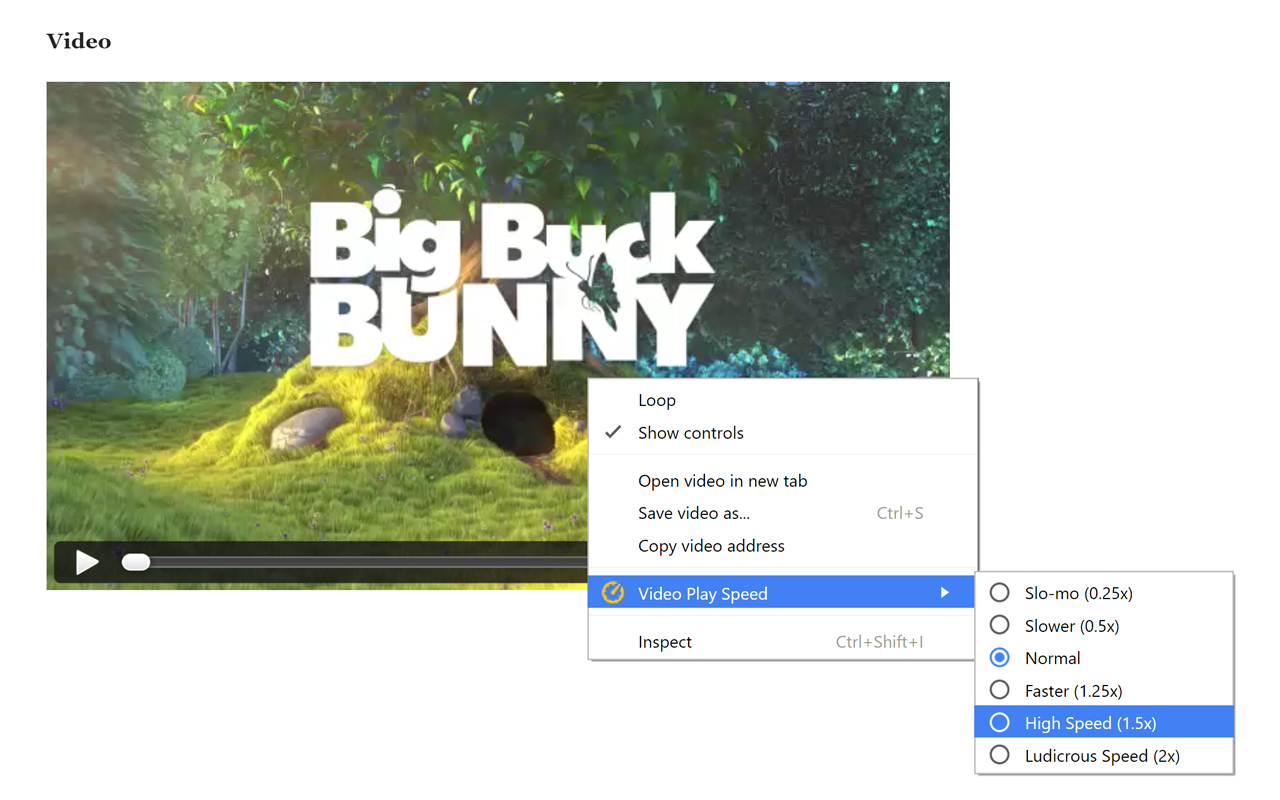Select Ludicrous Speed (2x) option
This screenshot has width=1280, height=800.
tap(1104, 756)
